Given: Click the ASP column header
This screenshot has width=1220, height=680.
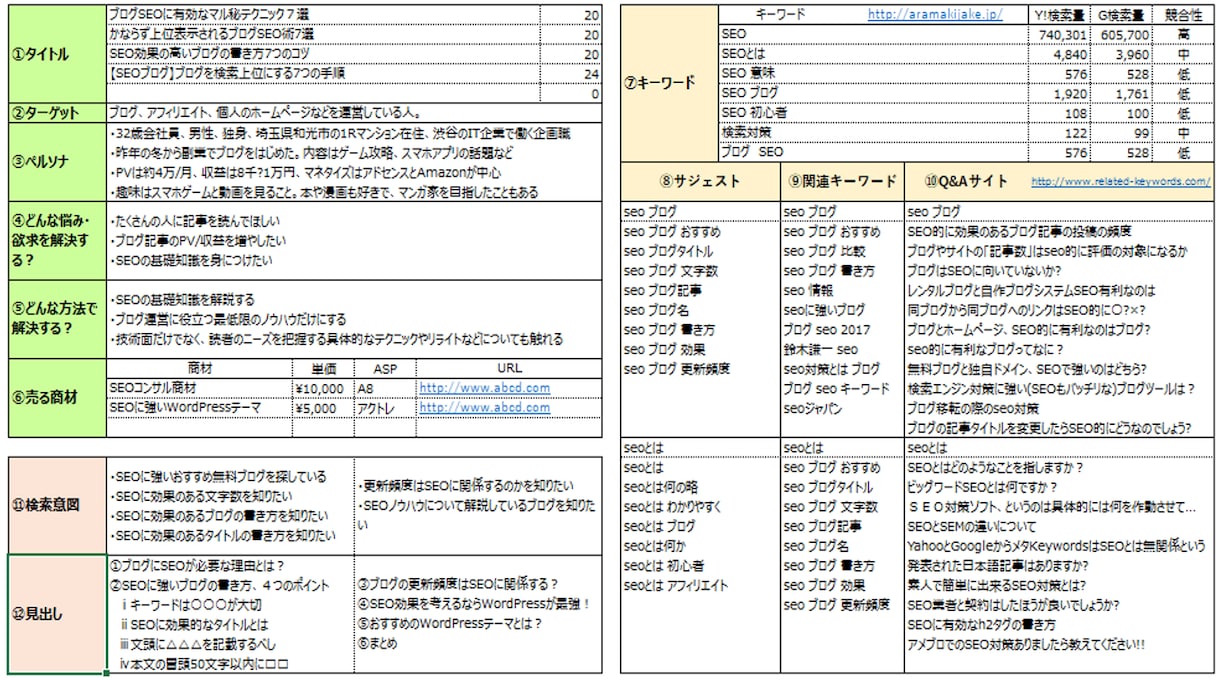Looking at the screenshot, I should (x=385, y=369).
